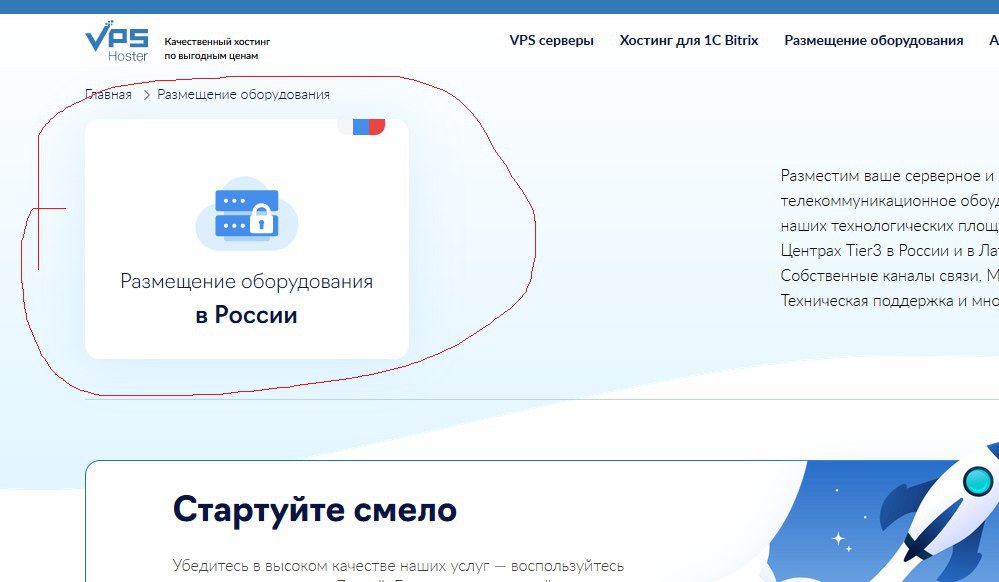
Task: Open the VPS Hoster logo homepage
Action: [x=117, y=41]
